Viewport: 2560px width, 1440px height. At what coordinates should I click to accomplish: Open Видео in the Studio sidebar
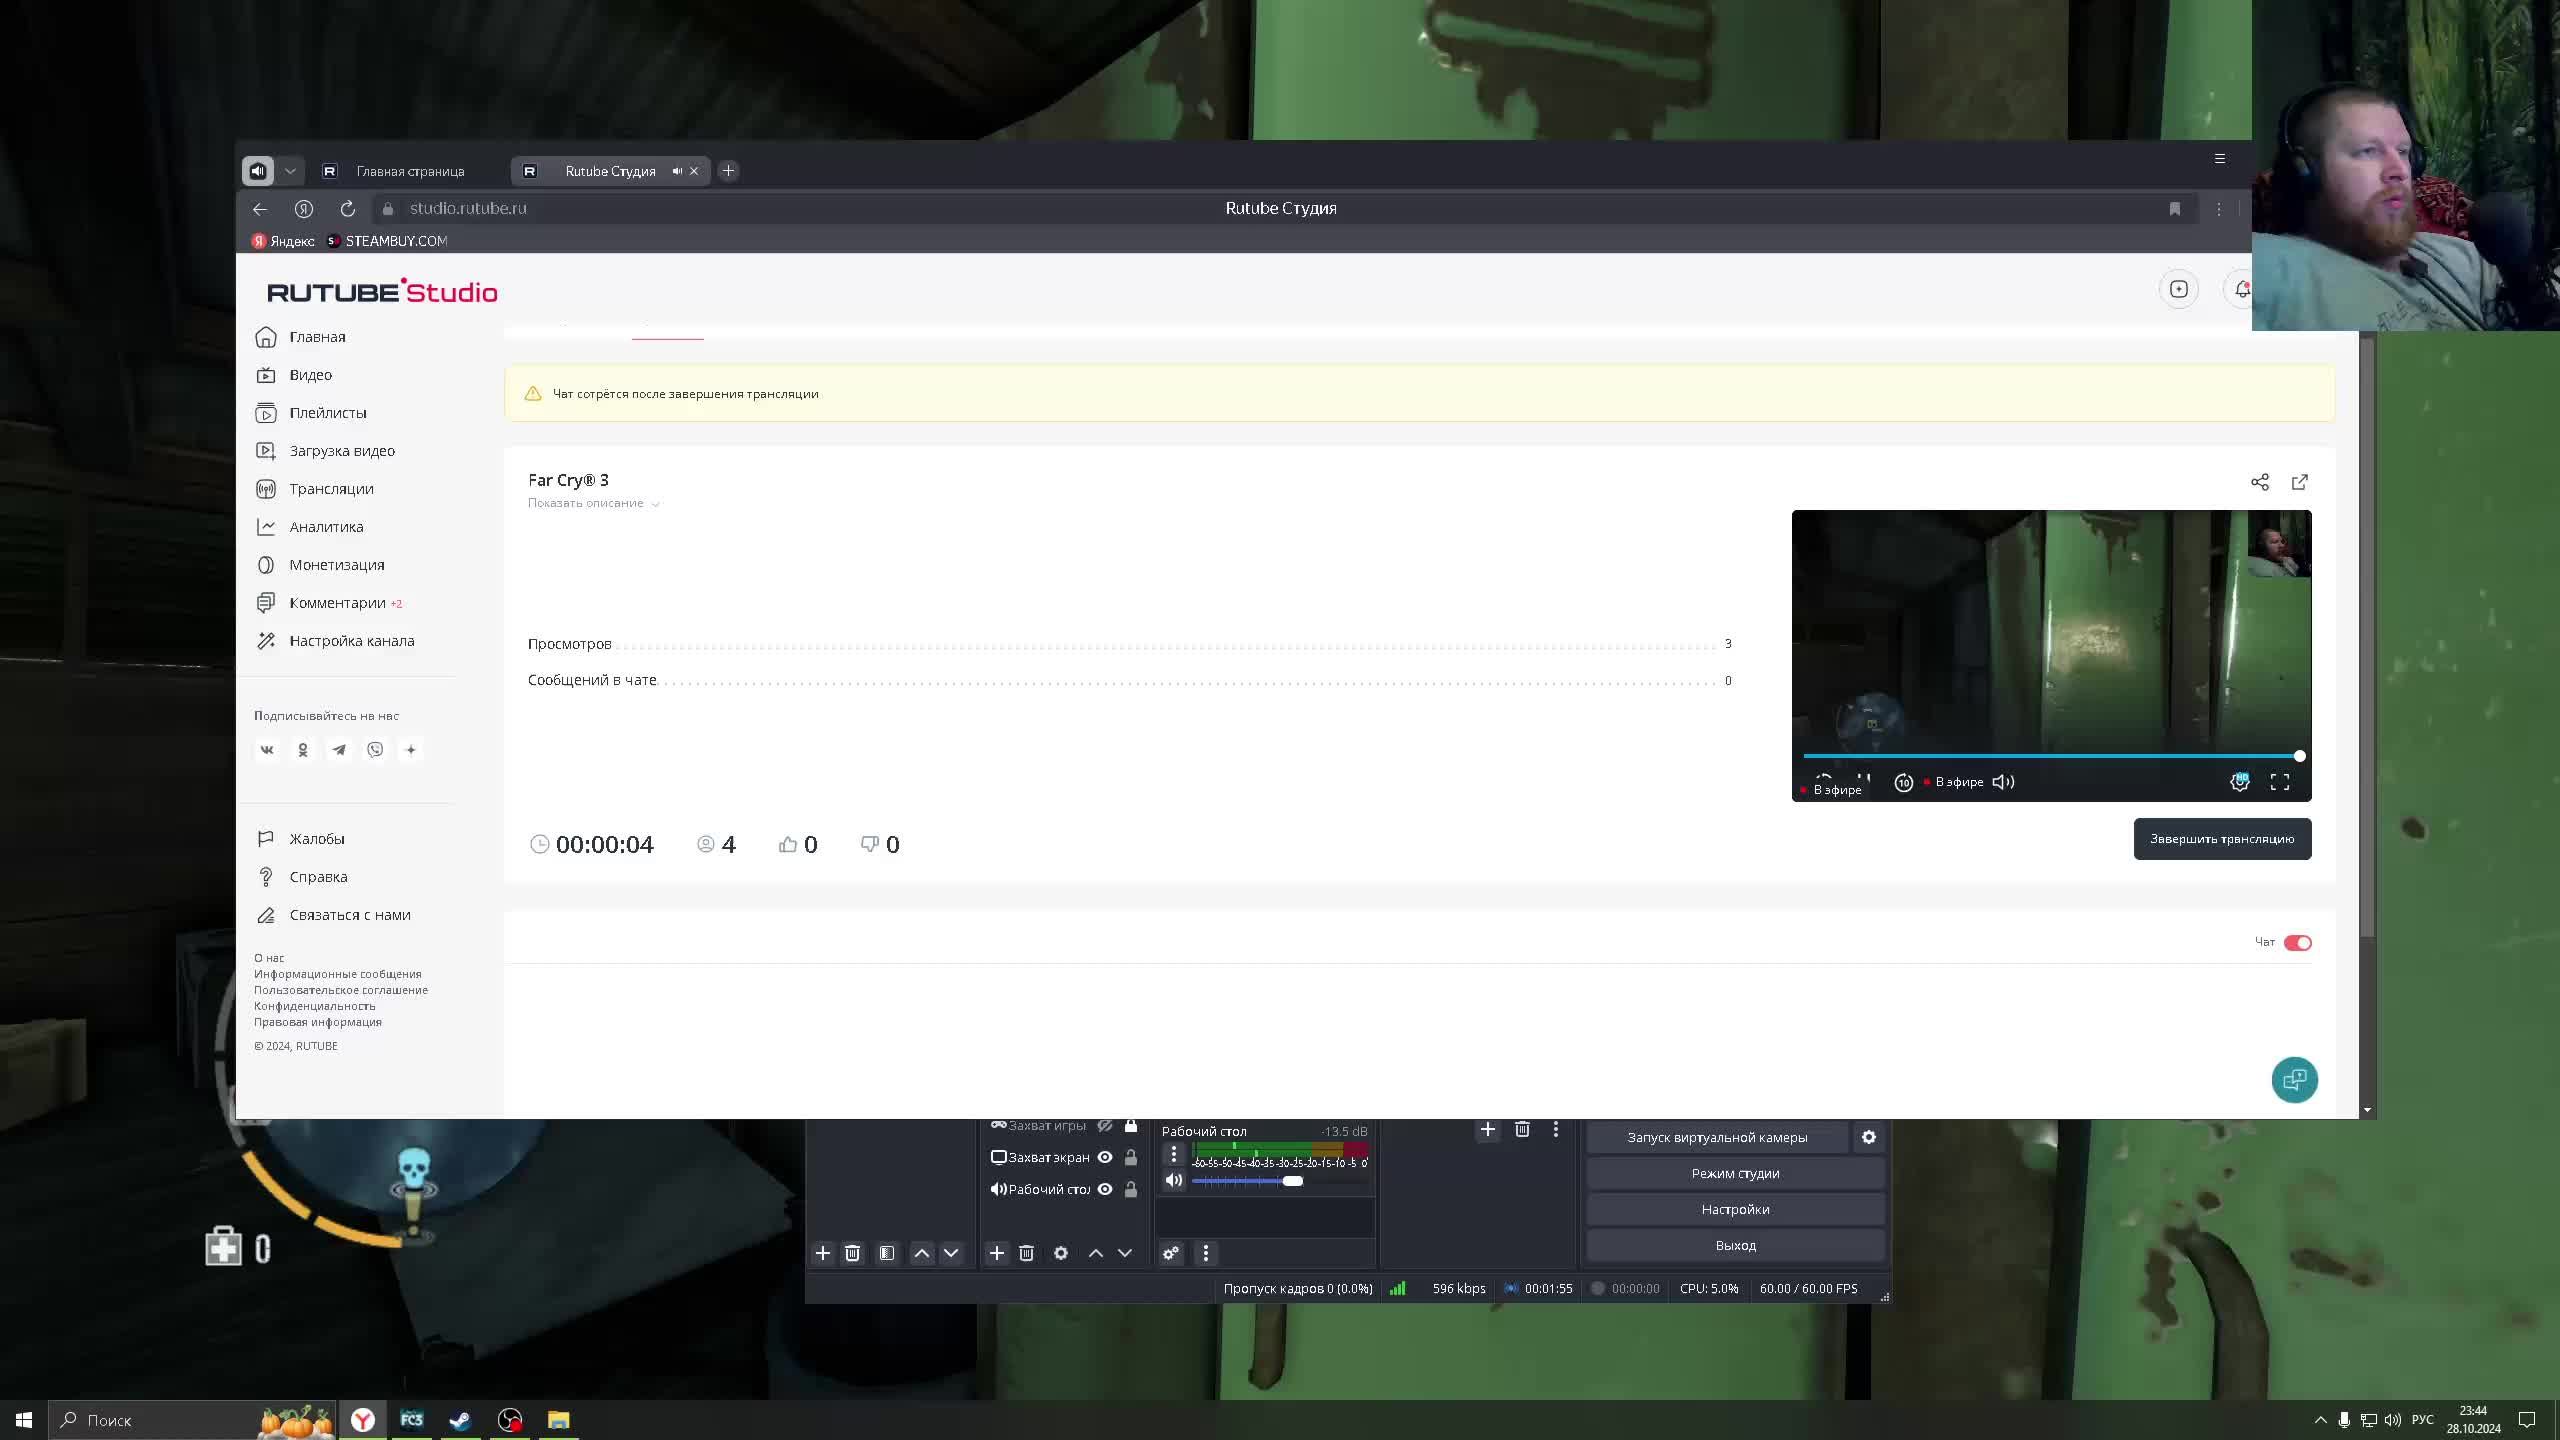pyautogui.click(x=310, y=375)
